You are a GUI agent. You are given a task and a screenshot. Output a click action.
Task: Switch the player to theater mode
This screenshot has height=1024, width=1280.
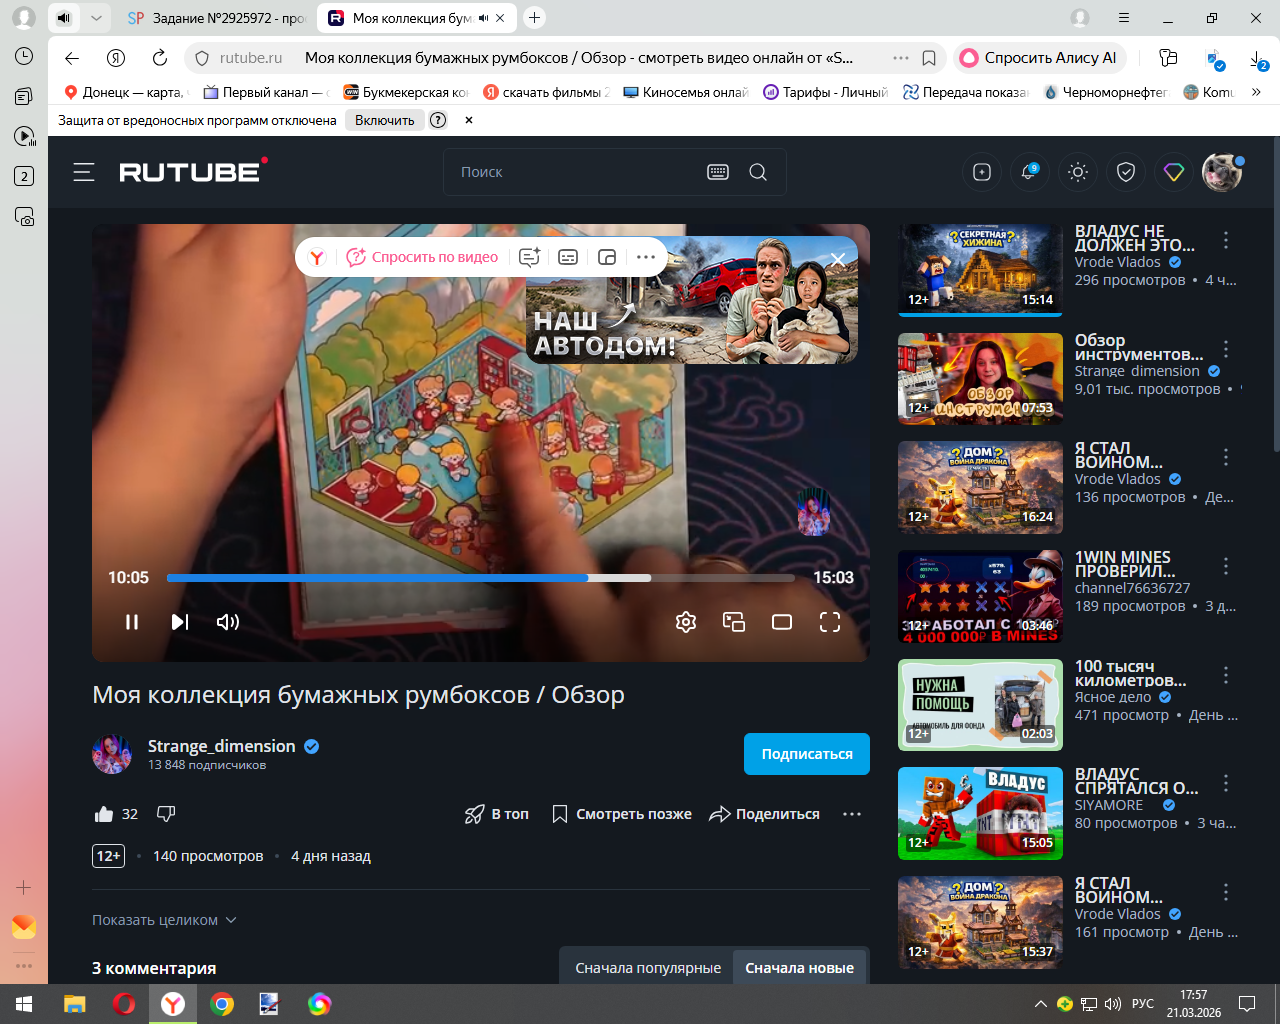[782, 622]
